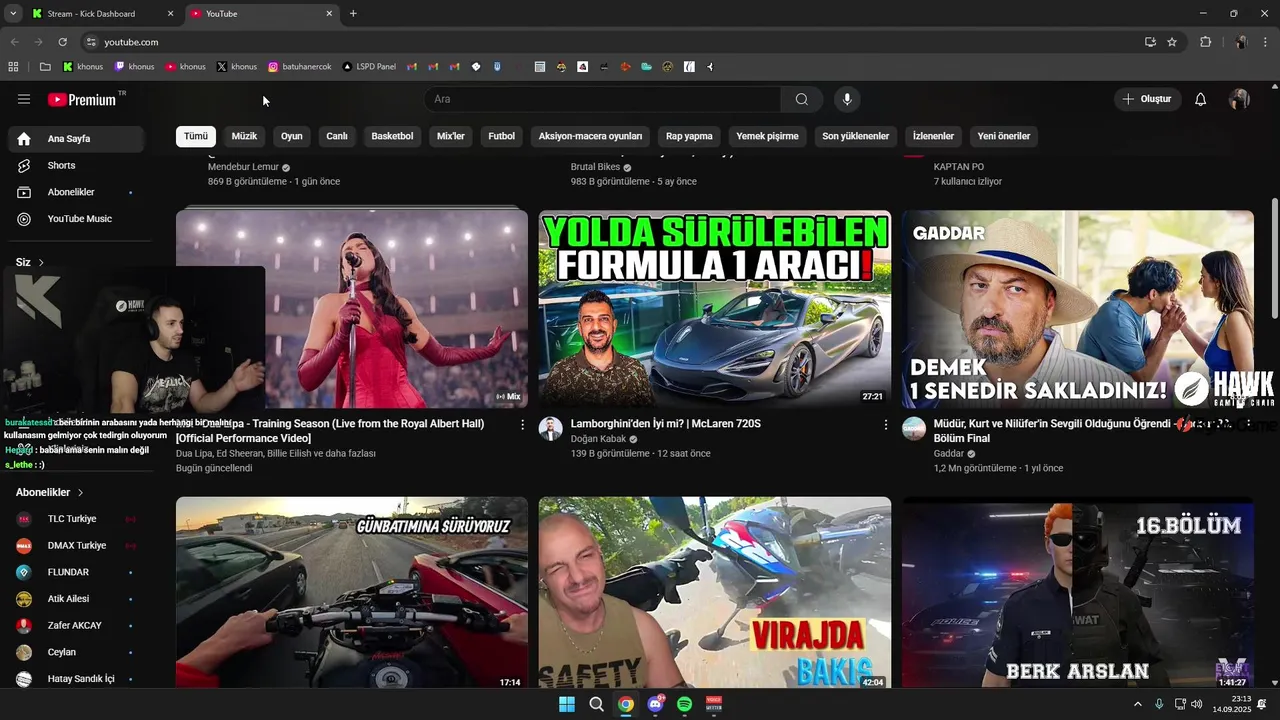Open the YouTube guide hamburger menu

tap(24, 99)
